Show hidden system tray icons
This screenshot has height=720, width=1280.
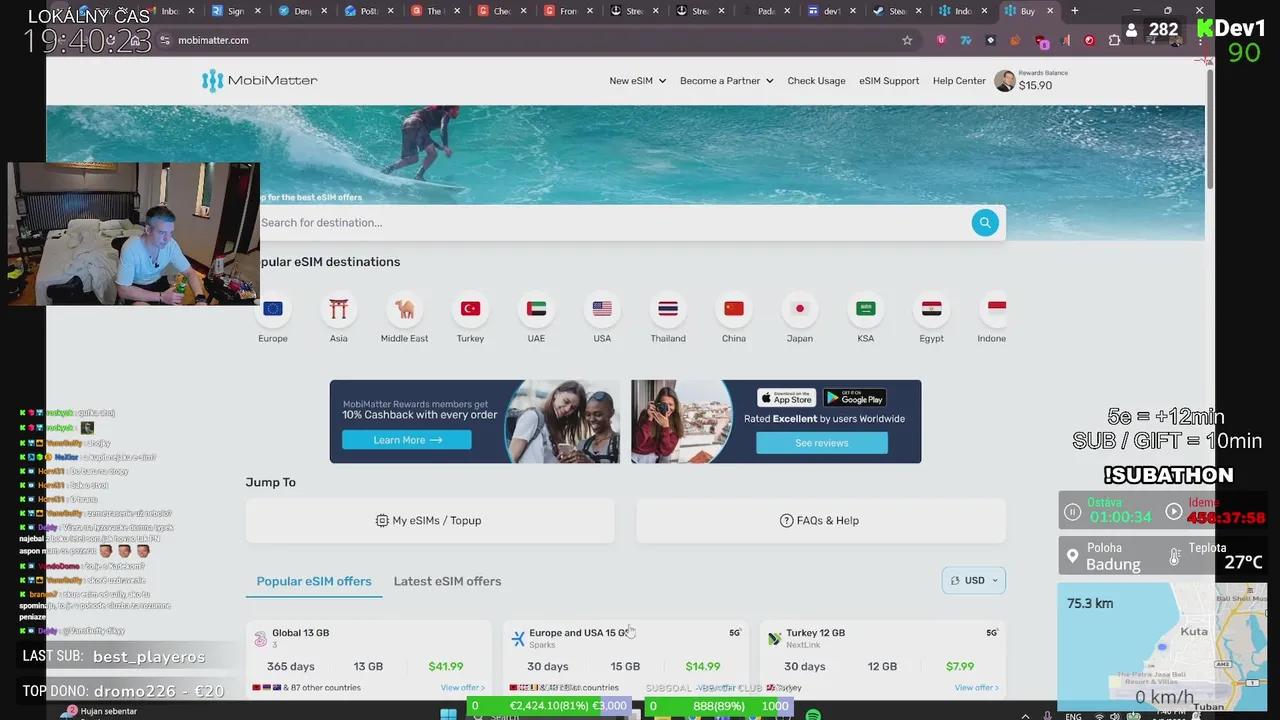click(x=1025, y=716)
